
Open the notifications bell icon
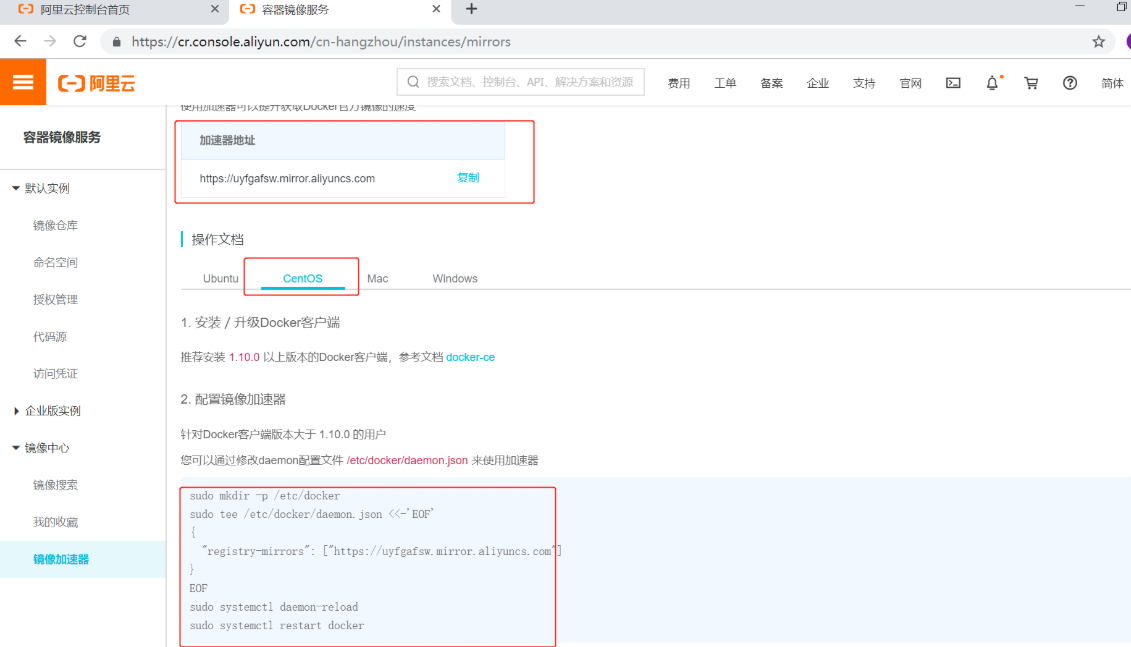pos(991,83)
